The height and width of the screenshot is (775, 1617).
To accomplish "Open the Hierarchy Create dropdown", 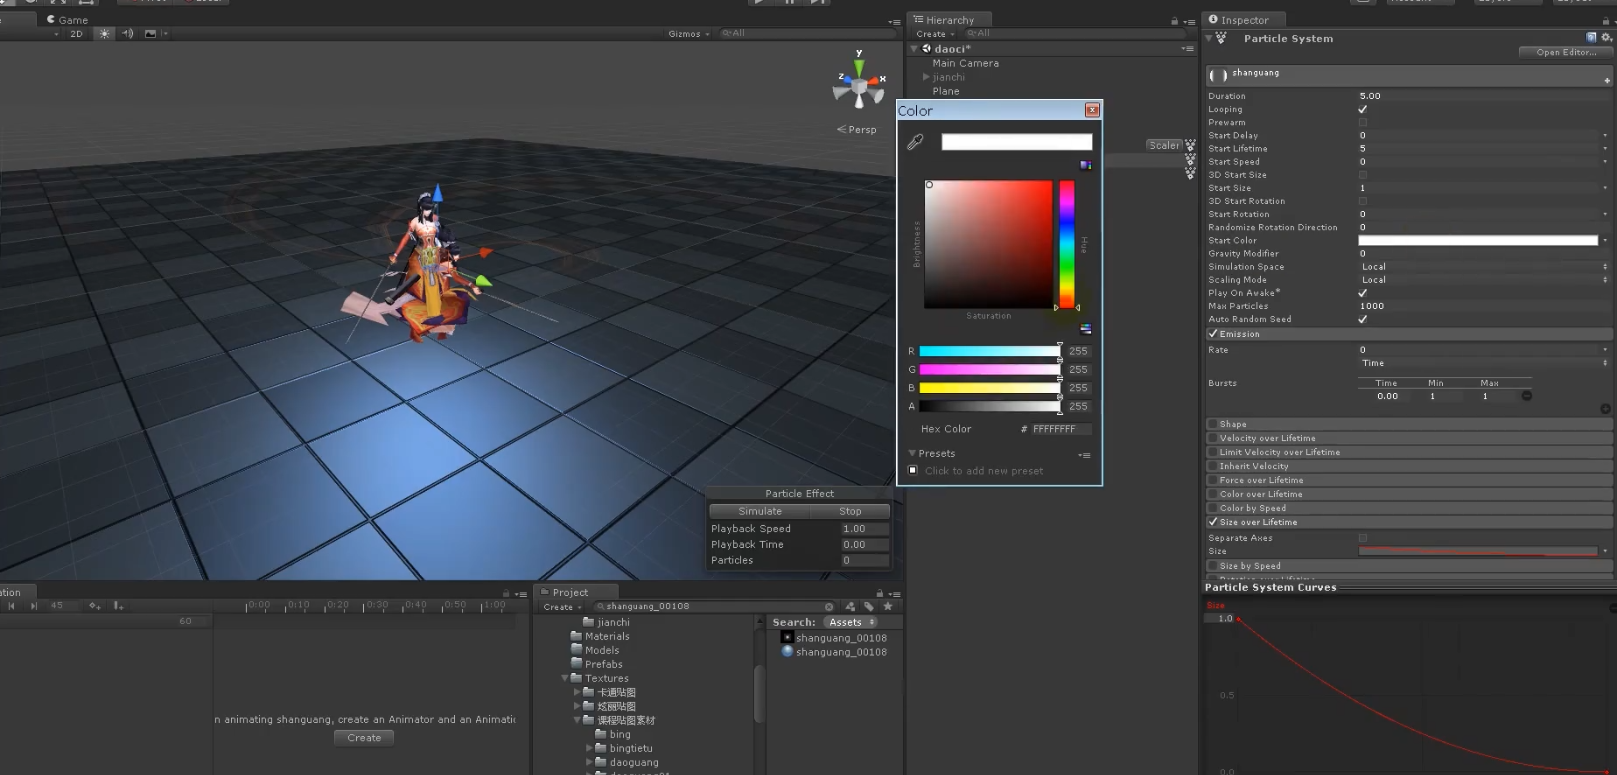I will (x=935, y=34).
